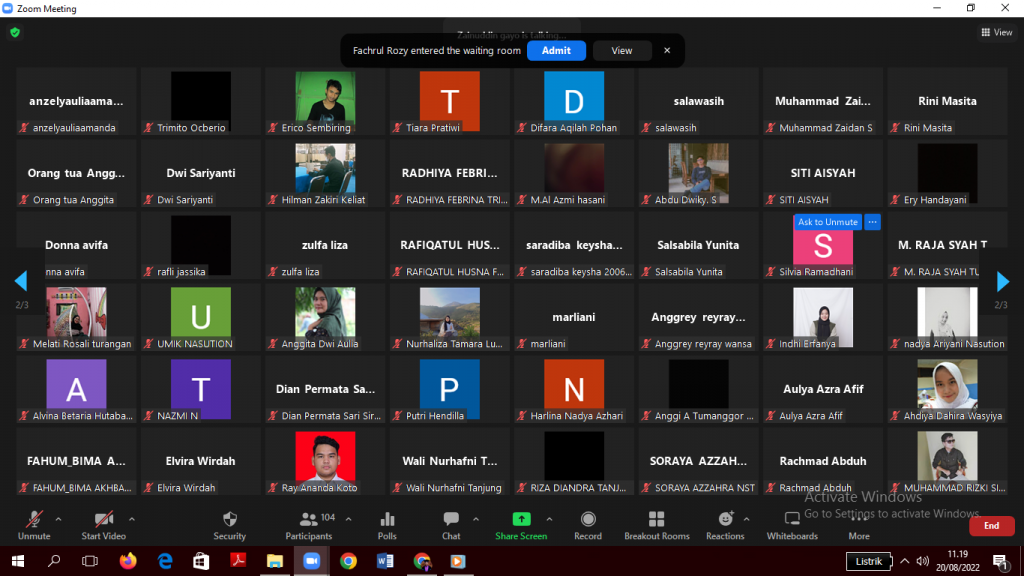The height and width of the screenshot is (576, 1024).
Task: Open the Security shield options
Action: click(229, 519)
